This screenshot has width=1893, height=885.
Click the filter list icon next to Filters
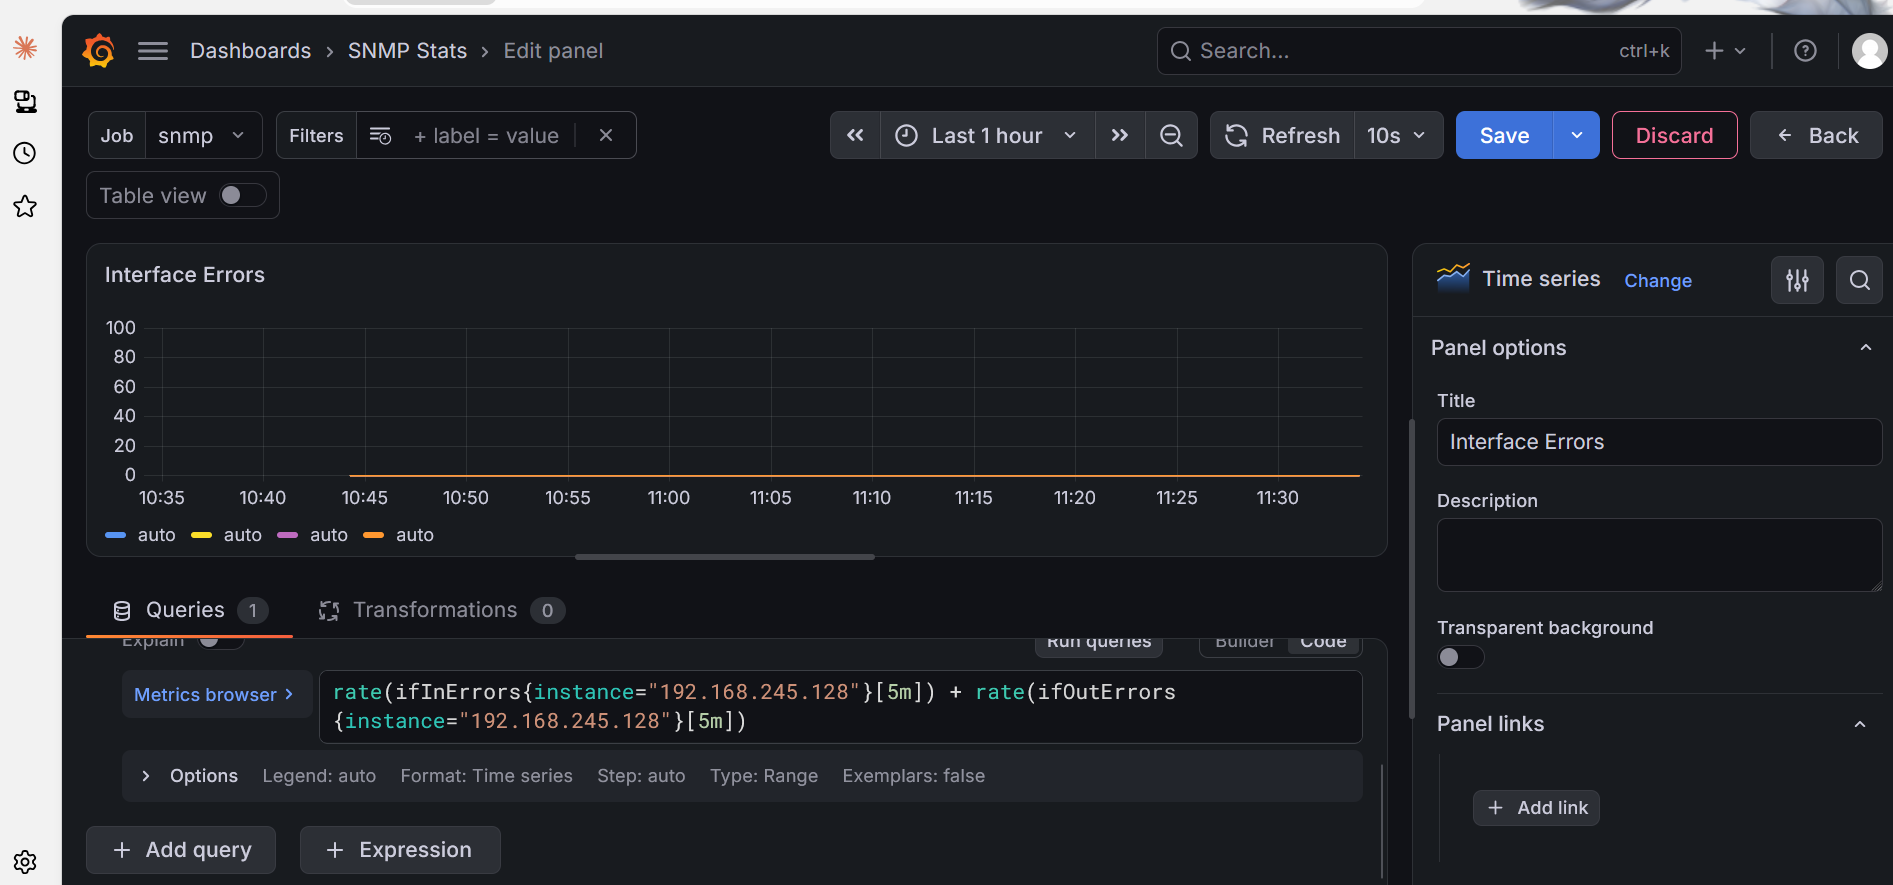tap(380, 135)
